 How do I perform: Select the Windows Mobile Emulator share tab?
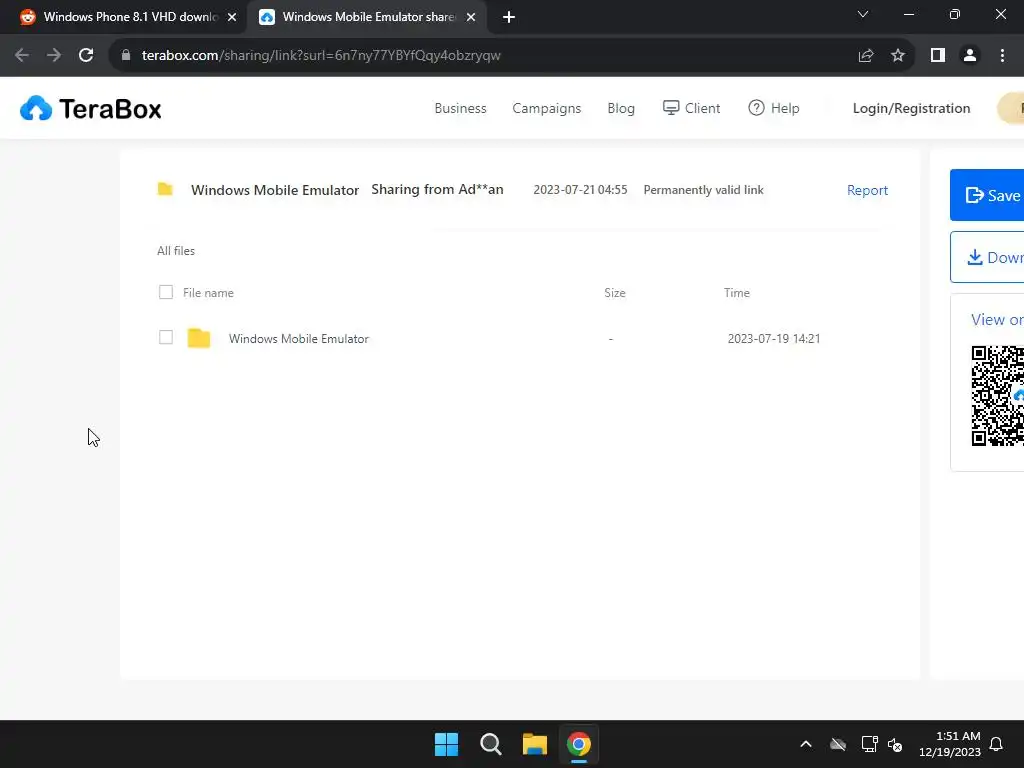tap(366, 18)
